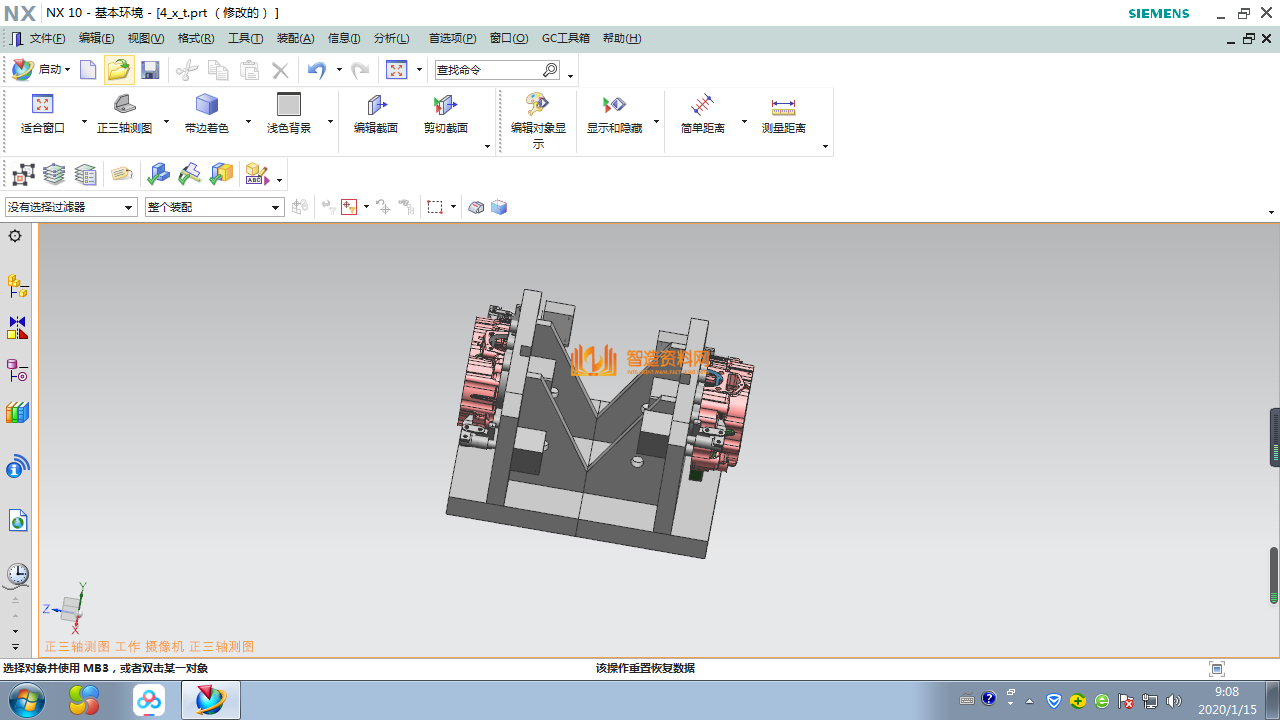Toggle the 浅色背景 light background
Screen dimensions: 1280x720
click(x=289, y=114)
